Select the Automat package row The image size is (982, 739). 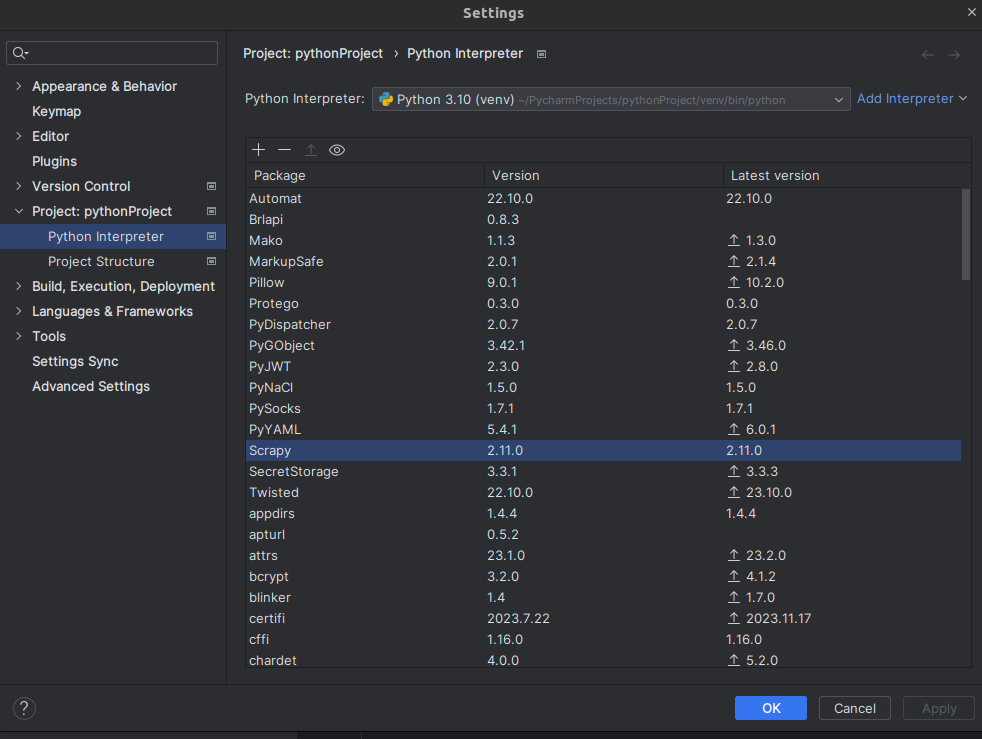pyautogui.click(x=604, y=199)
